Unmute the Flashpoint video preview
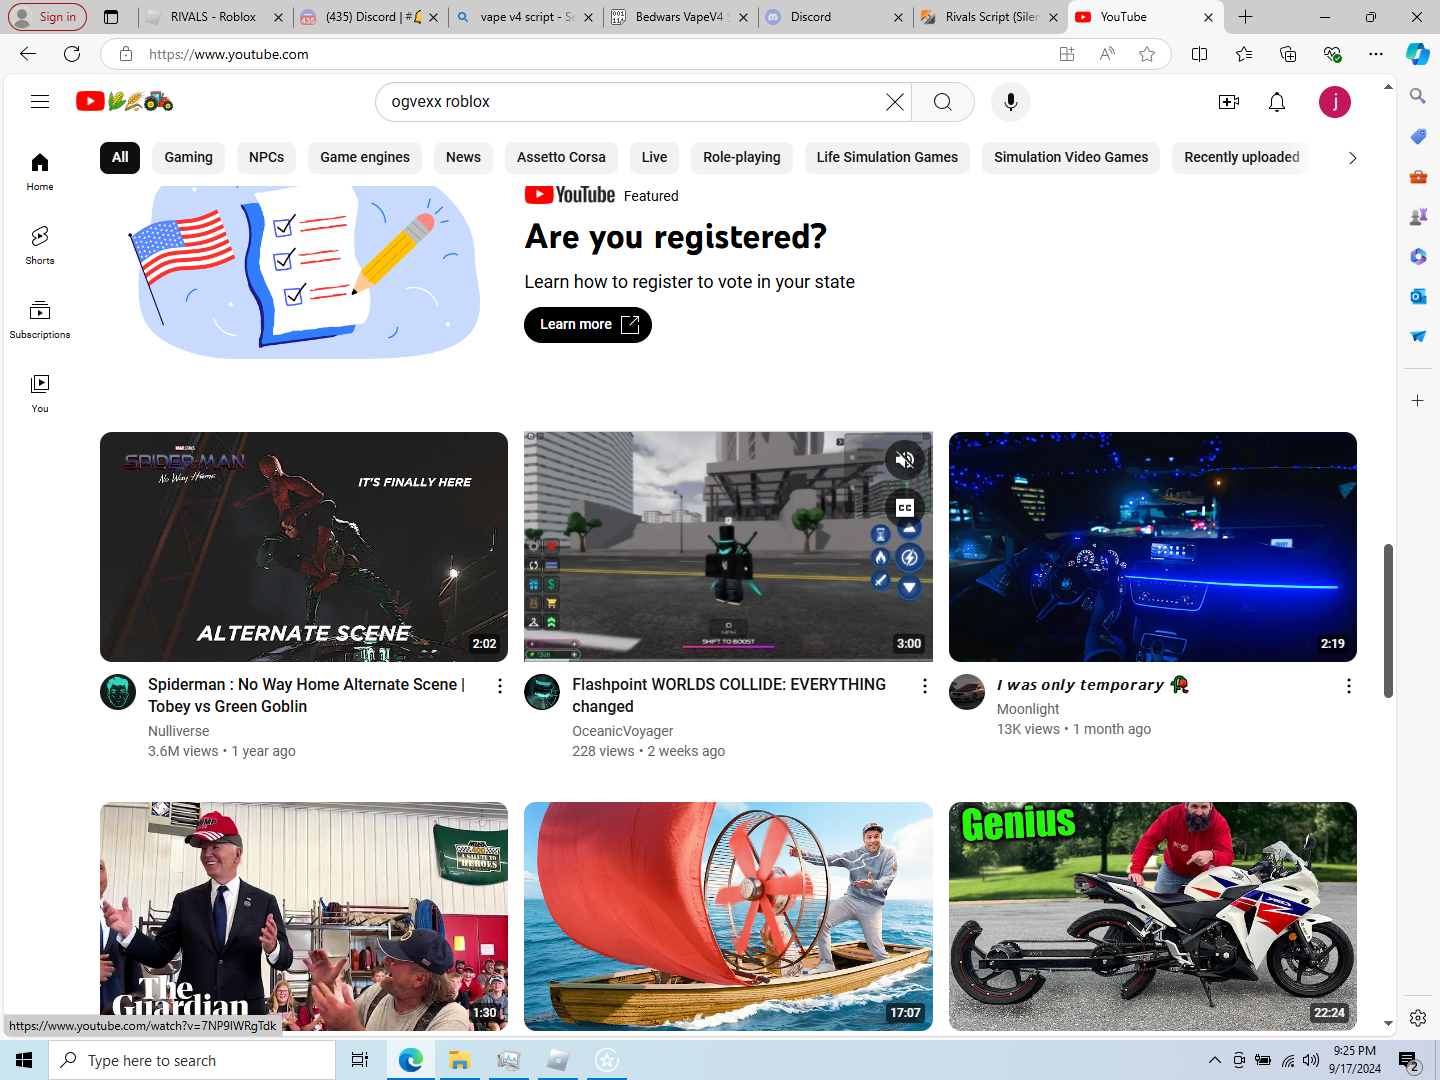This screenshot has width=1440, height=1080. pos(905,460)
